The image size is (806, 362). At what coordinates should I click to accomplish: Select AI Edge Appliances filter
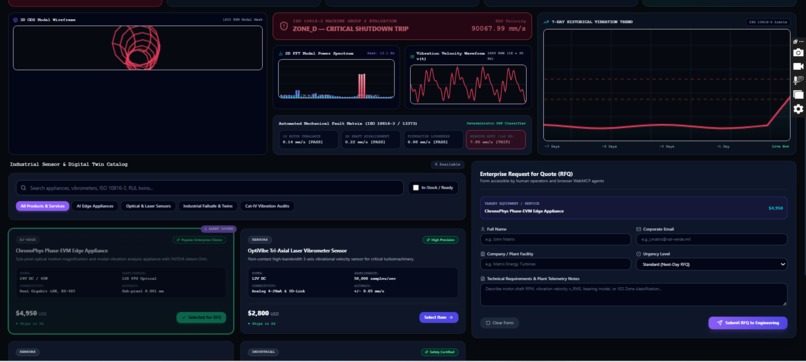click(95, 206)
